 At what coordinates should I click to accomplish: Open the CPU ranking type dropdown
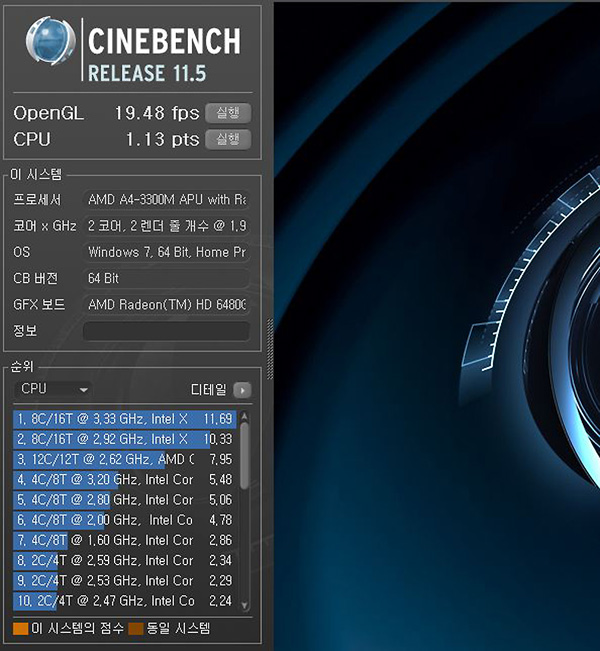[x=54, y=389]
